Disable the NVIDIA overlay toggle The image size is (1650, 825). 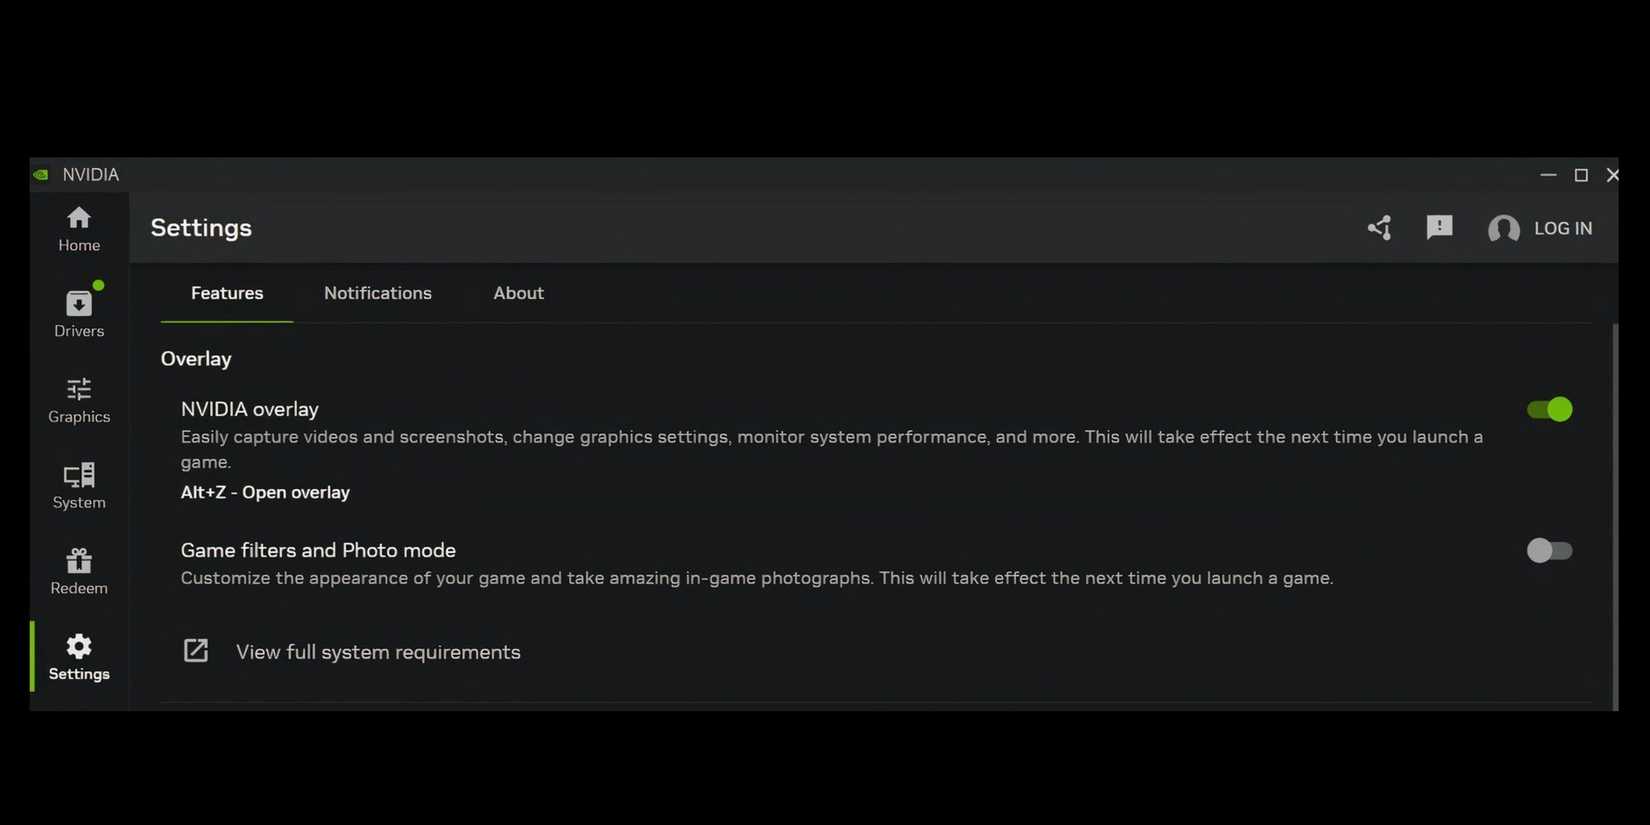[1549, 409]
